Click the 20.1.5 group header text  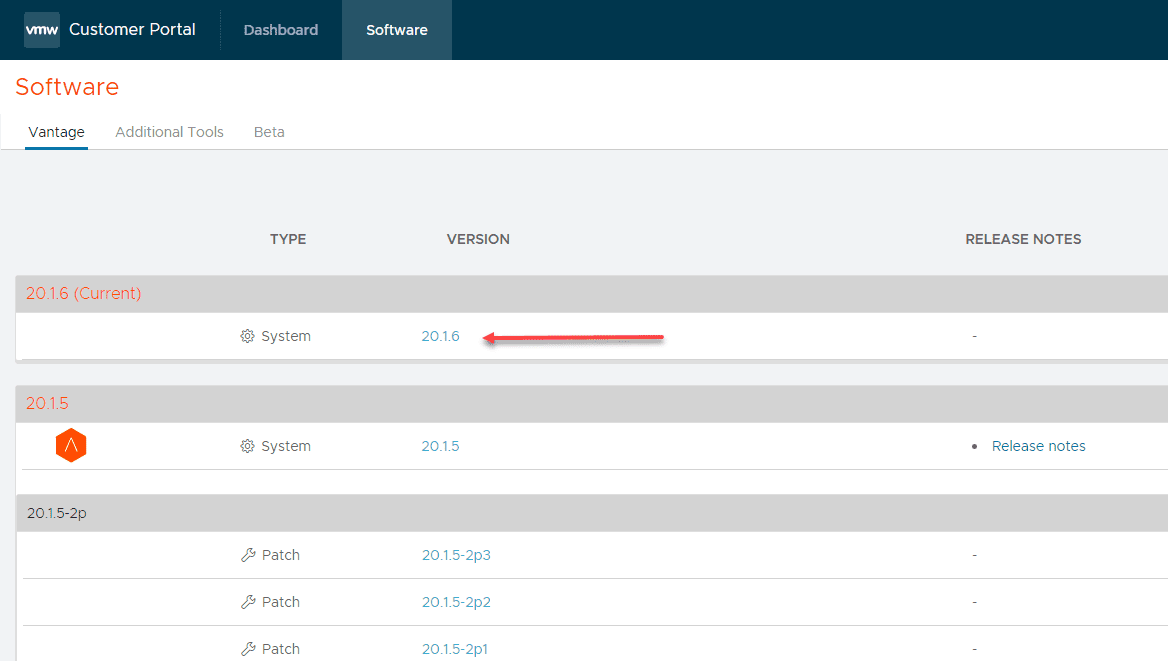(x=47, y=403)
